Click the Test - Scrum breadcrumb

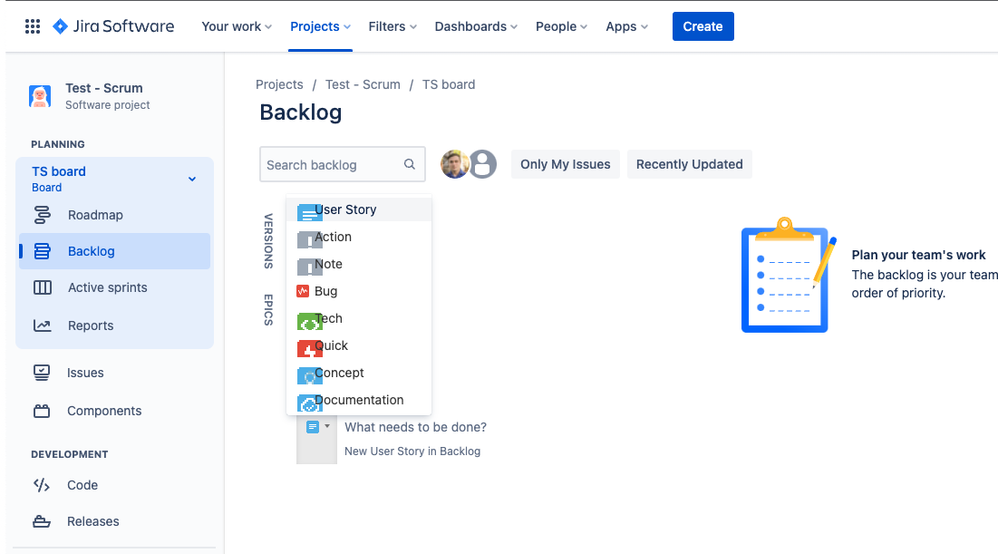pyautogui.click(x=363, y=84)
